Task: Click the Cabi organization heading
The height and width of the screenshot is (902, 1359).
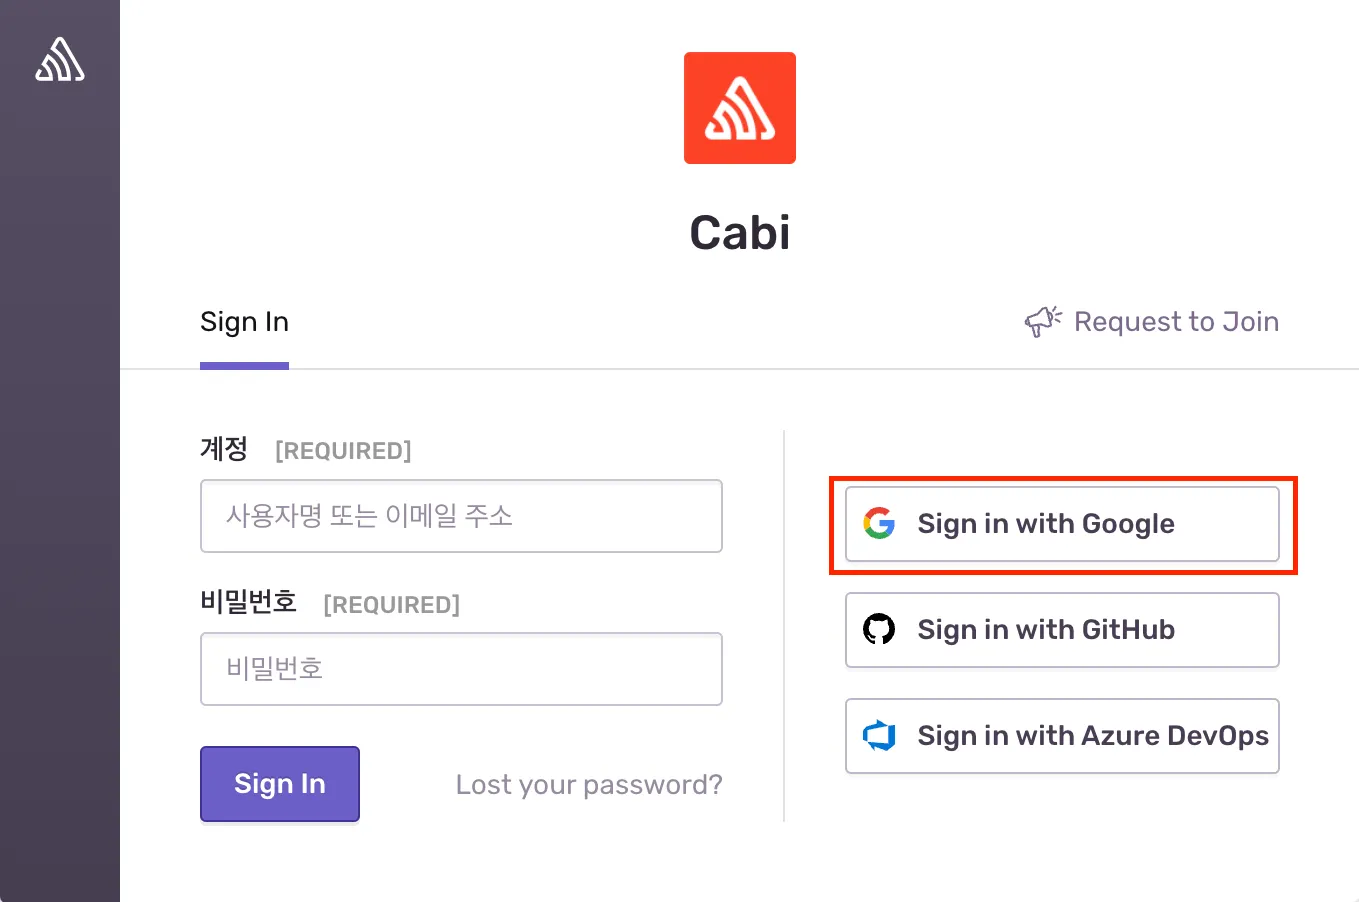Action: click(x=740, y=234)
